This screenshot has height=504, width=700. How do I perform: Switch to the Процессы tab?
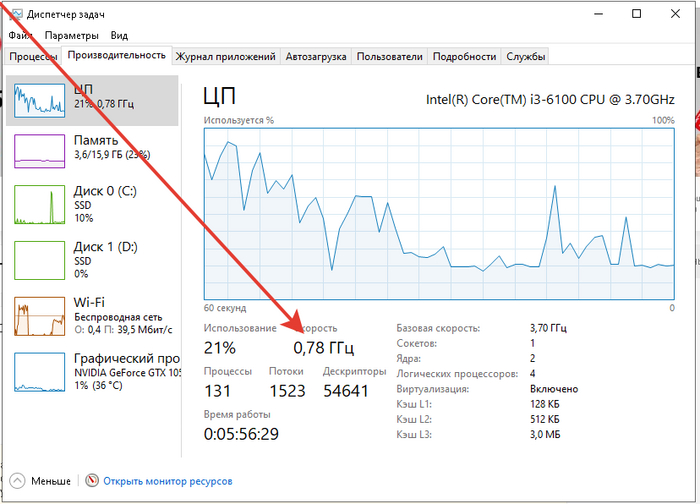tap(33, 57)
